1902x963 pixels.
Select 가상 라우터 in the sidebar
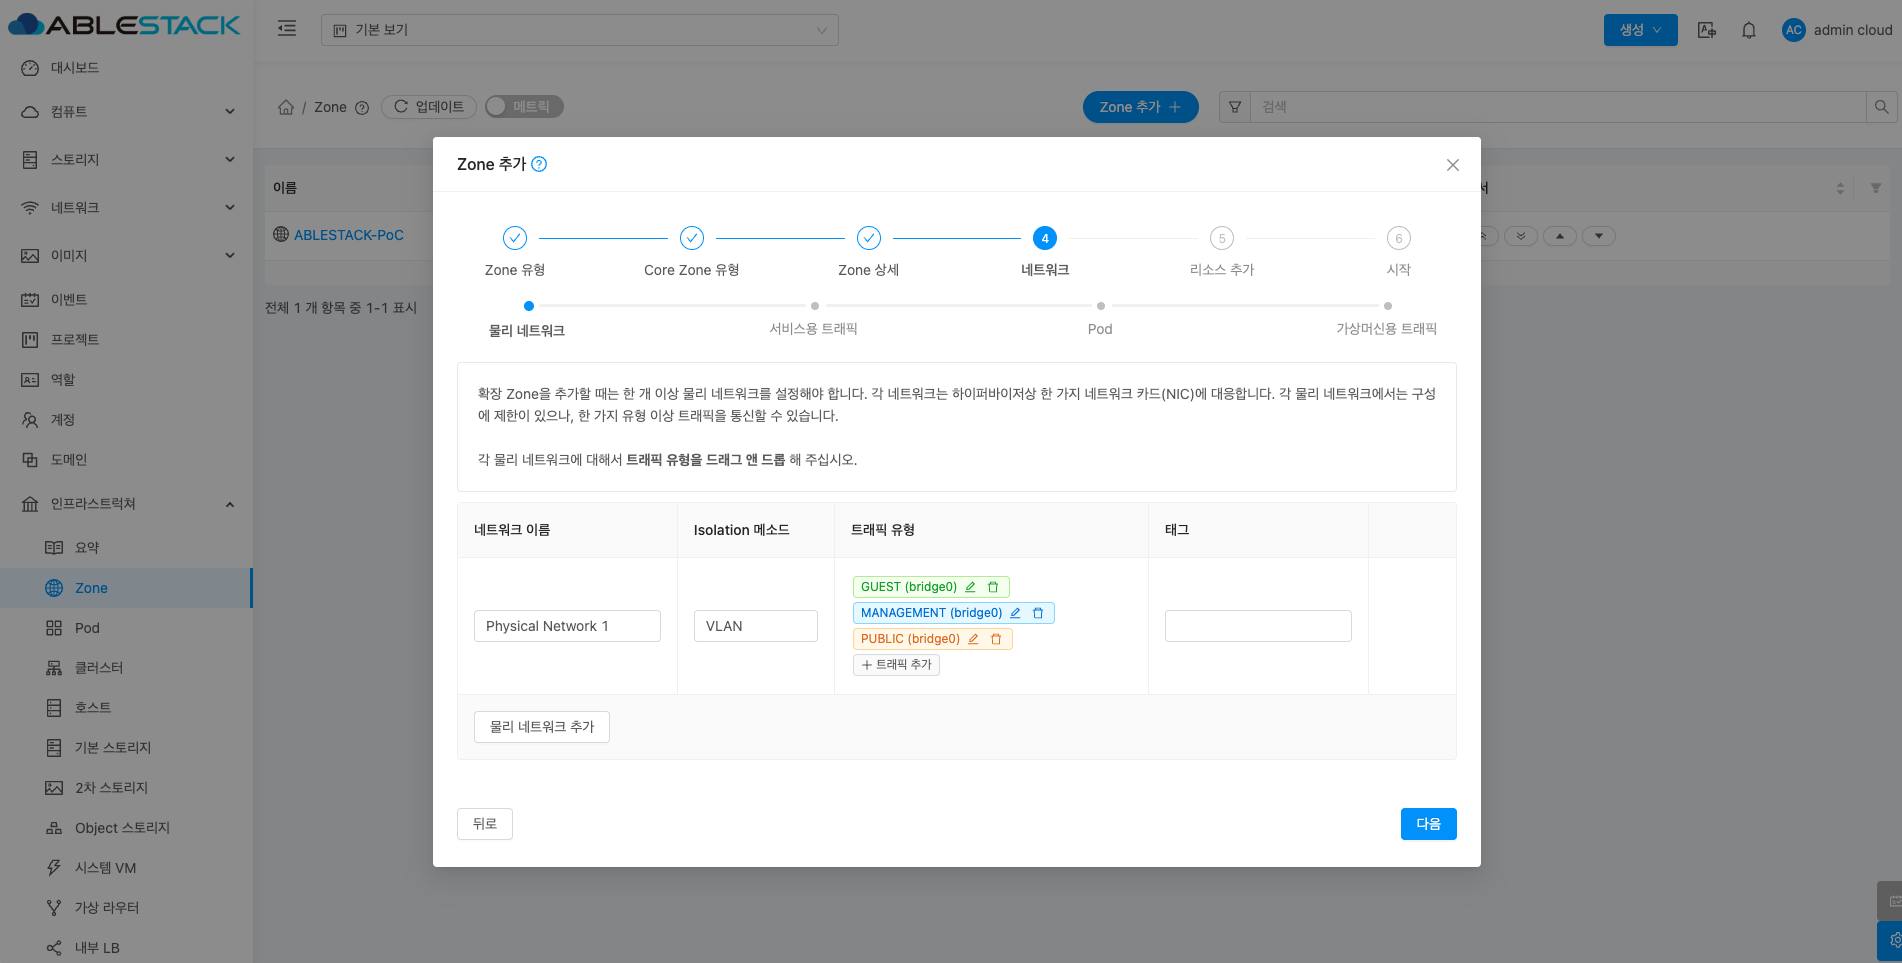126,908
